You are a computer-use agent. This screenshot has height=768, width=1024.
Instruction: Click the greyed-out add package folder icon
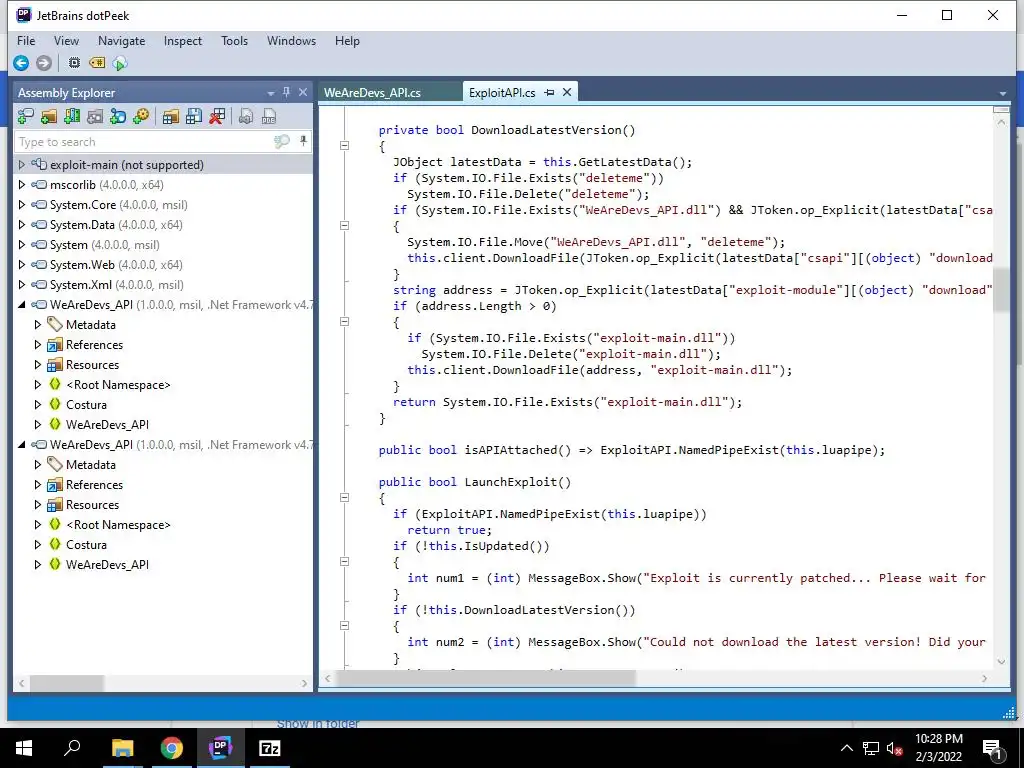click(95, 116)
